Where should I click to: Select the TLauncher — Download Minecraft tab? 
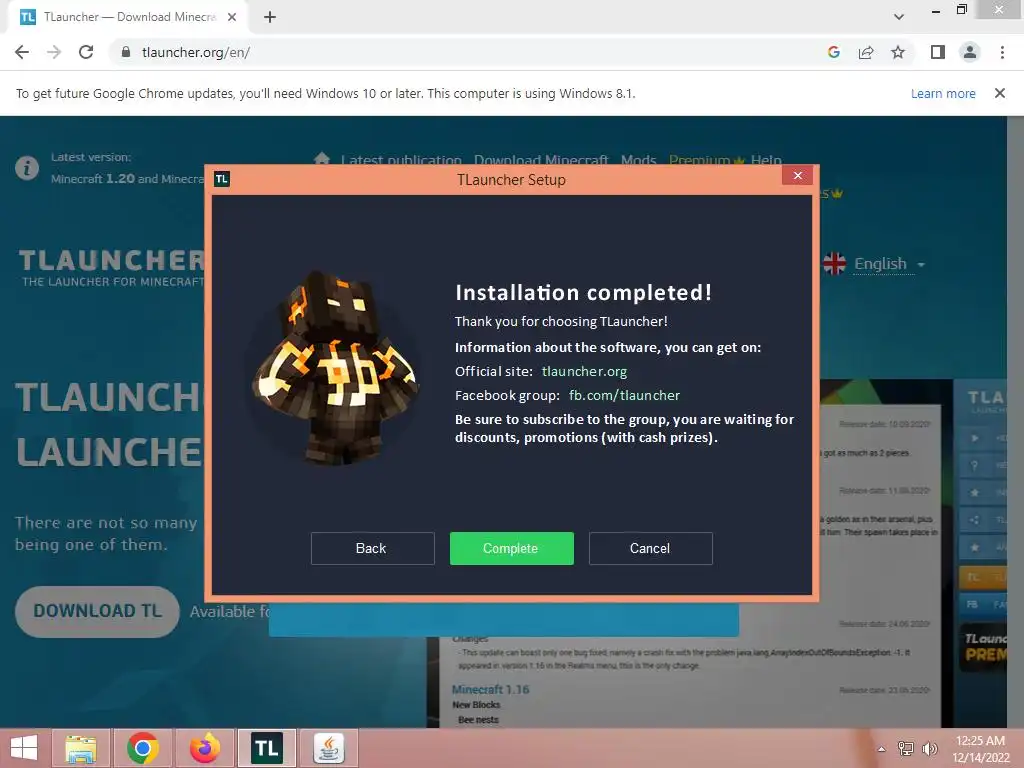pyautogui.click(x=127, y=17)
